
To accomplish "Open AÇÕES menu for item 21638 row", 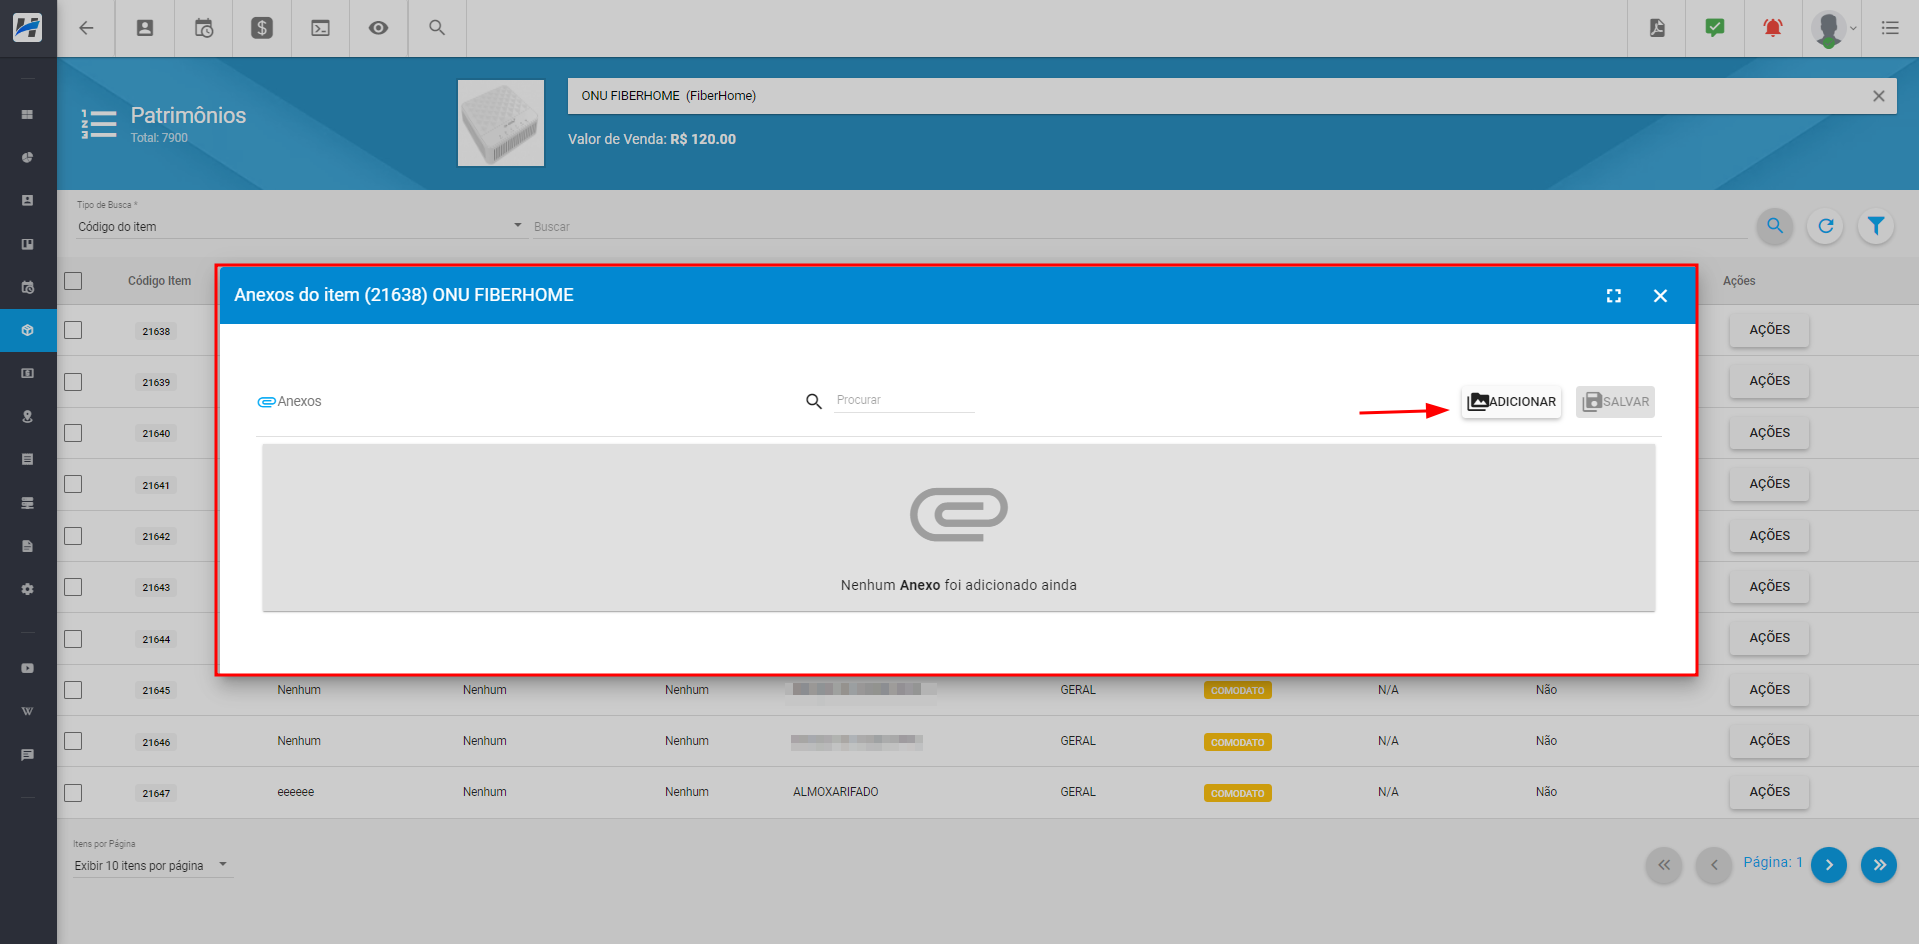I will pyautogui.click(x=1769, y=330).
